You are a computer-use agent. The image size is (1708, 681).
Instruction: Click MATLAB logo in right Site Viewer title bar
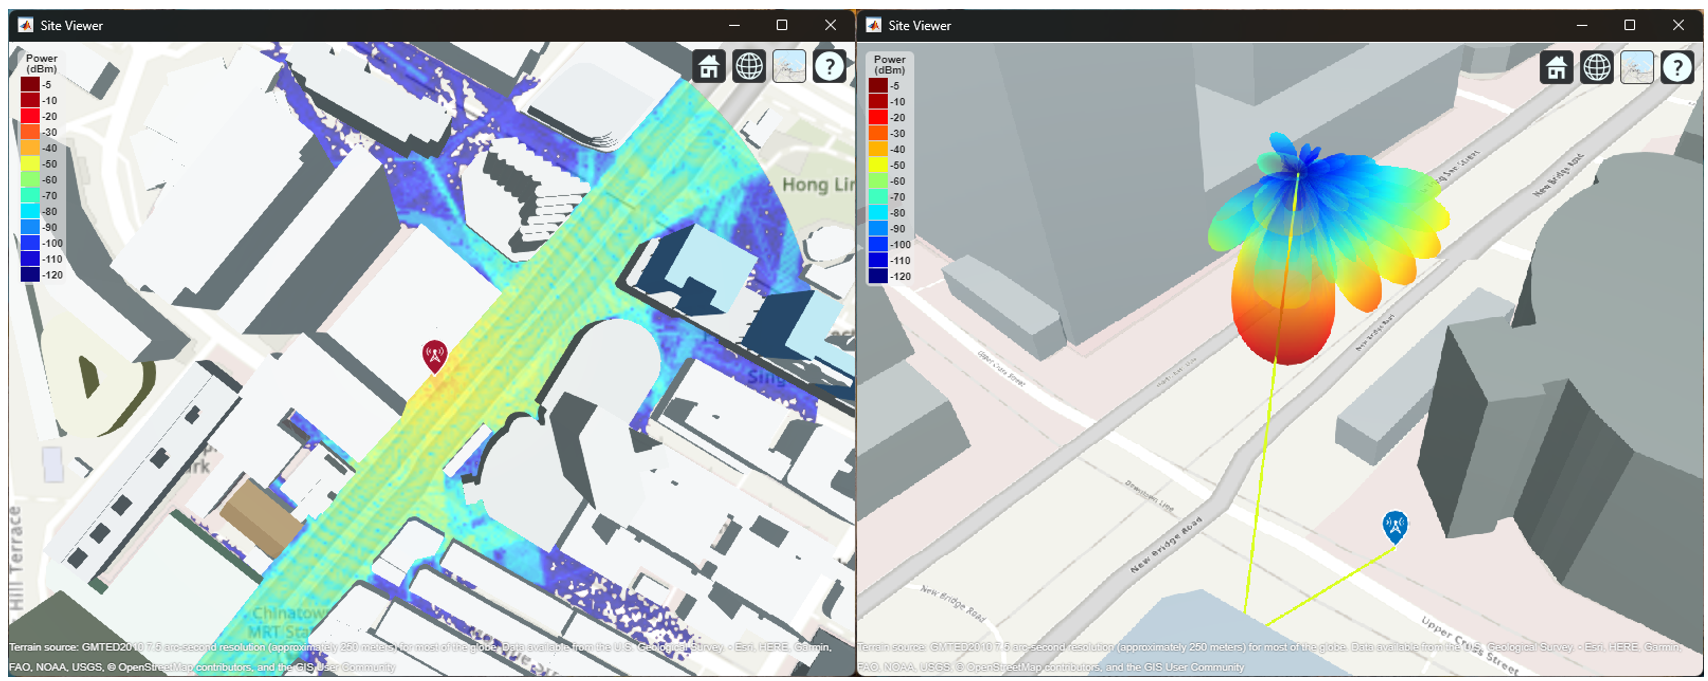click(873, 25)
